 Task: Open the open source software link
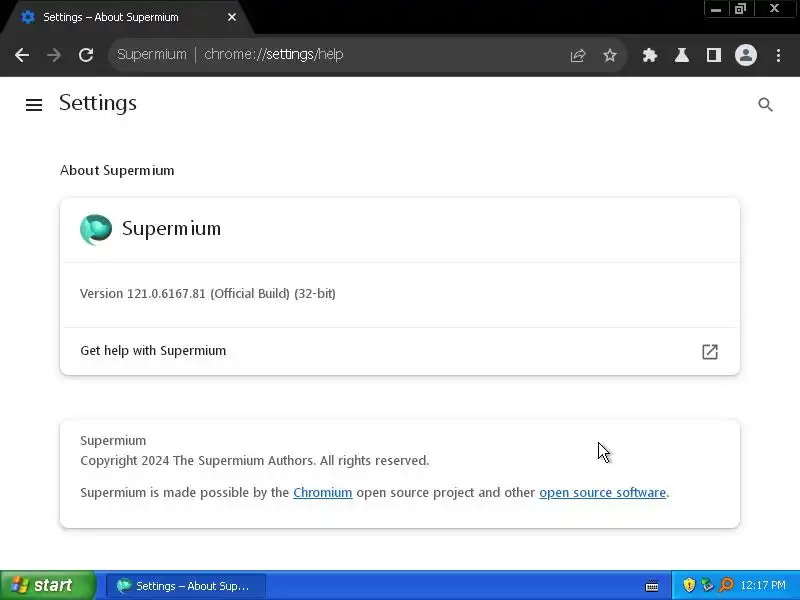click(x=603, y=492)
